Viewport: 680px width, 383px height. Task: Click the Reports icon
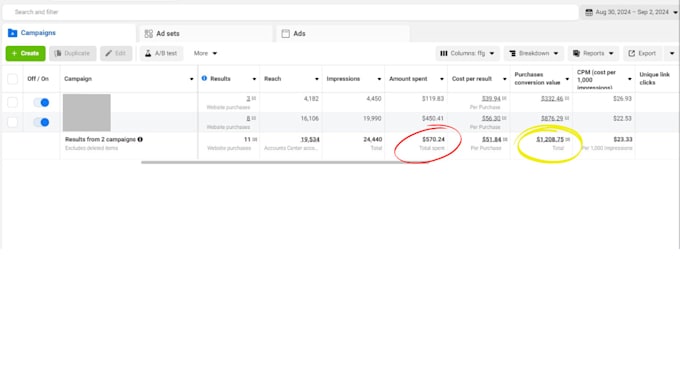(576, 53)
